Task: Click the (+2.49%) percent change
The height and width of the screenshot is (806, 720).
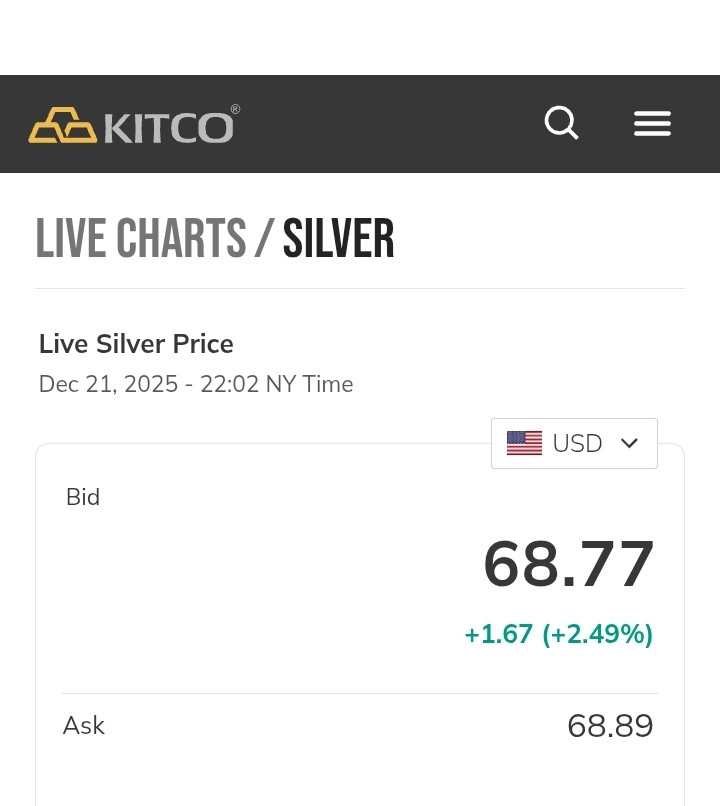Action: pyautogui.click(x=597, y=634)
